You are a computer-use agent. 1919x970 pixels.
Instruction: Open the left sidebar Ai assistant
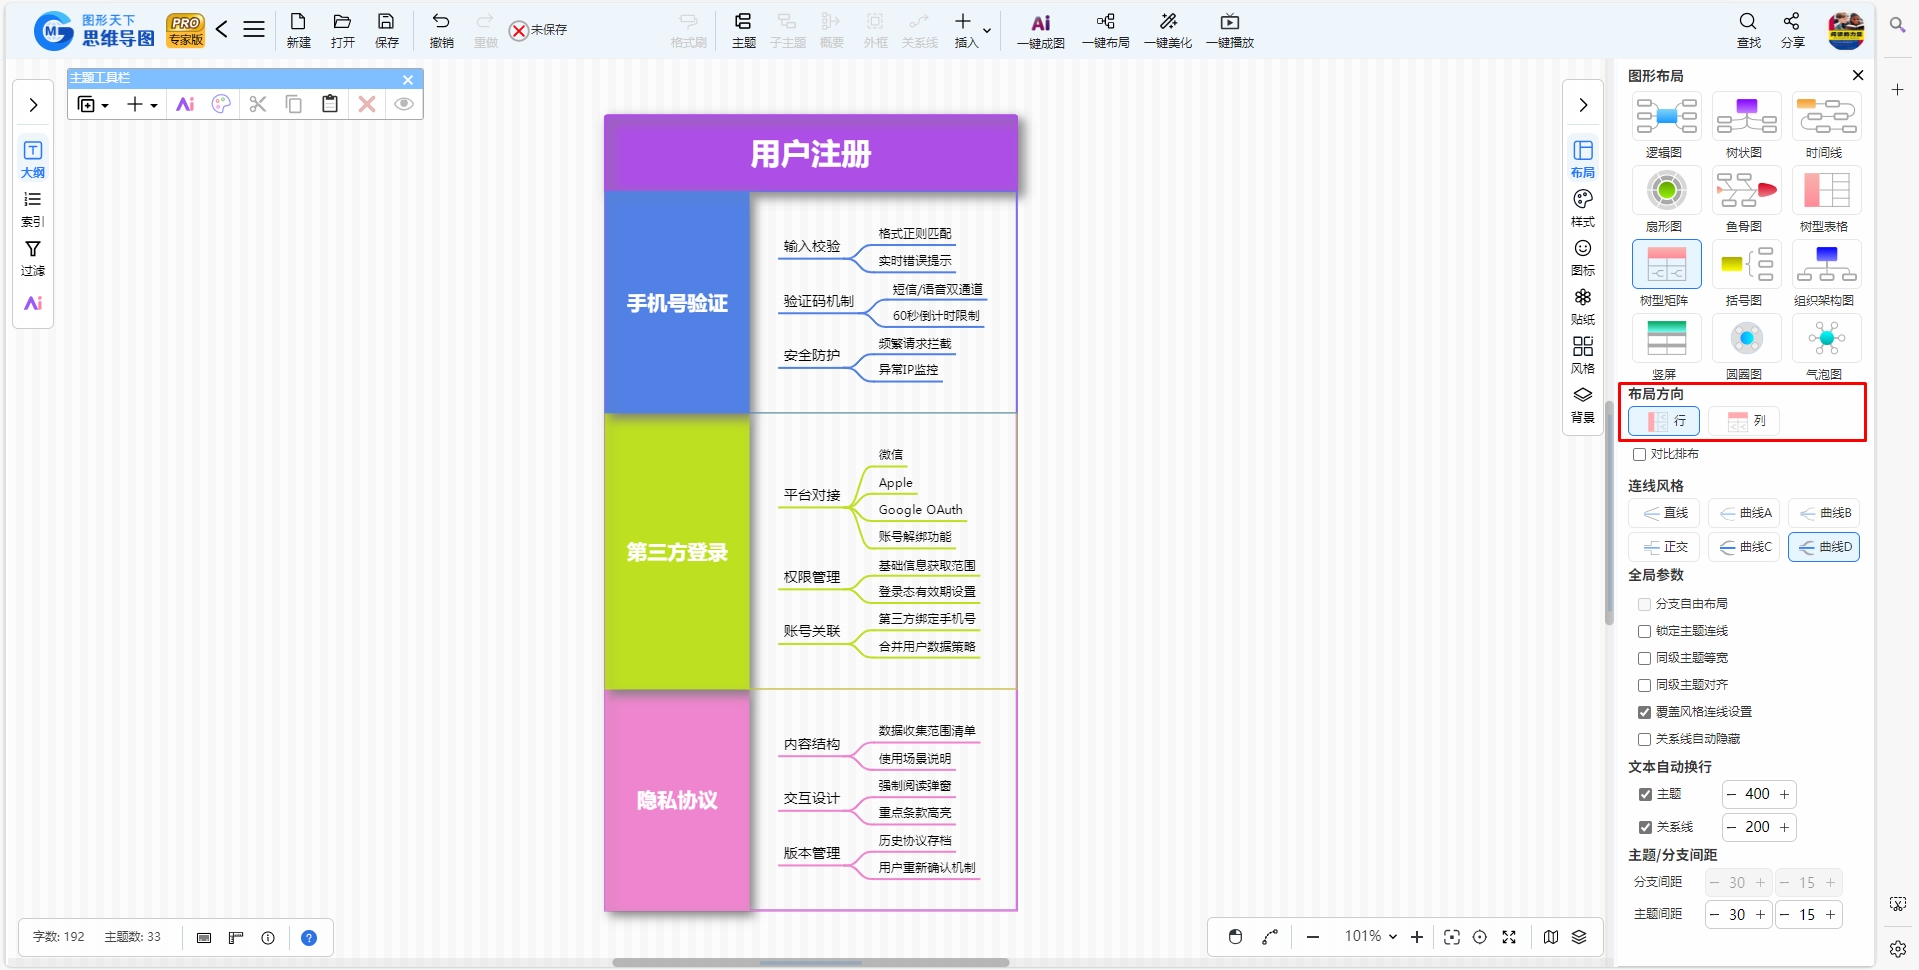[33, 303]
